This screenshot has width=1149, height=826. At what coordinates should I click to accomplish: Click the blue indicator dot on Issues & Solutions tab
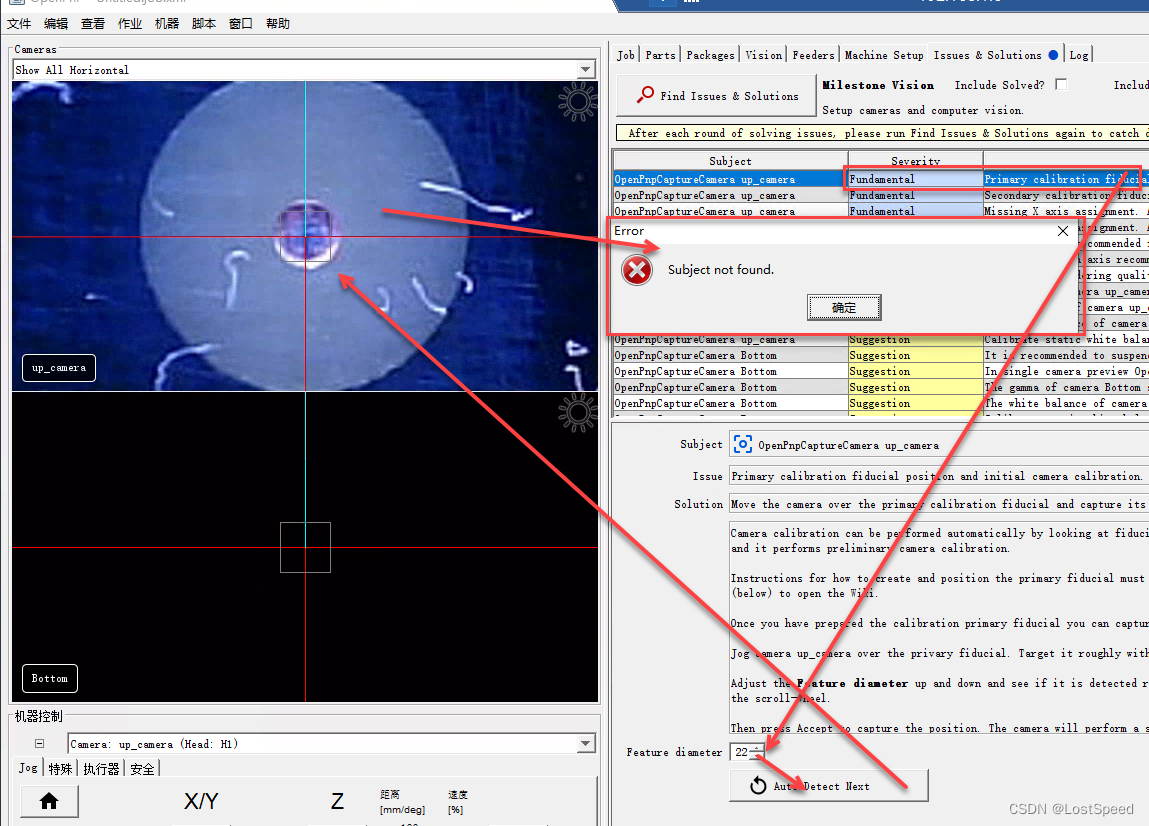pyautogui.click(x=1053, y=55)
